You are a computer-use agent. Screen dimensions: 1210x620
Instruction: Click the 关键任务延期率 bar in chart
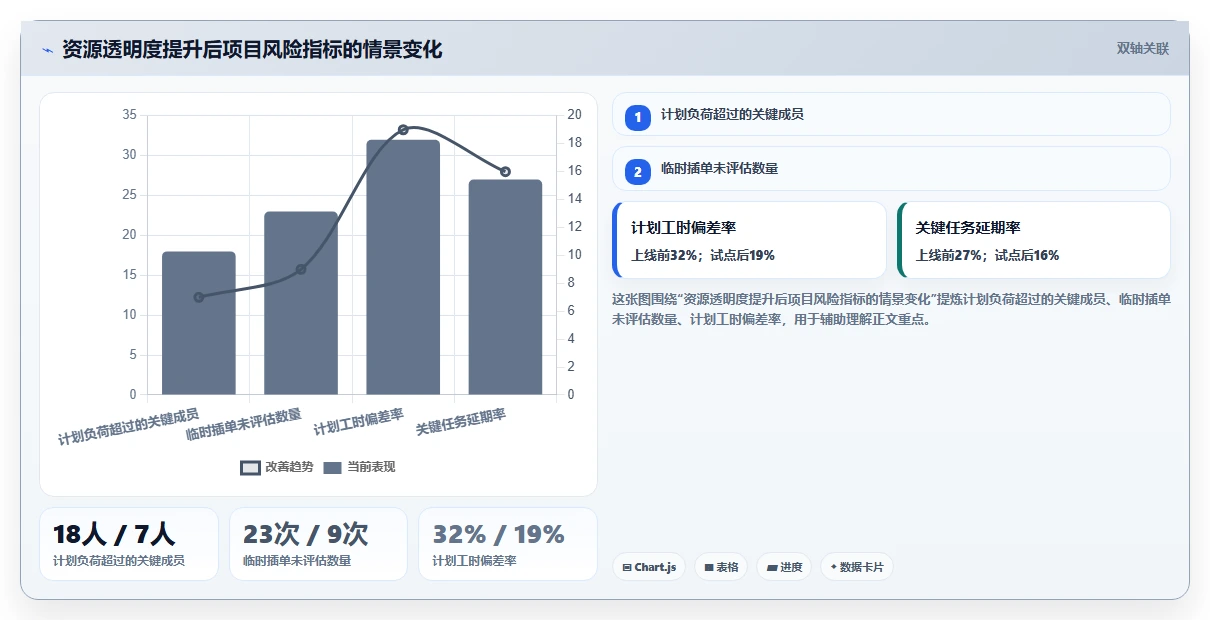click(x=505, y=287)
